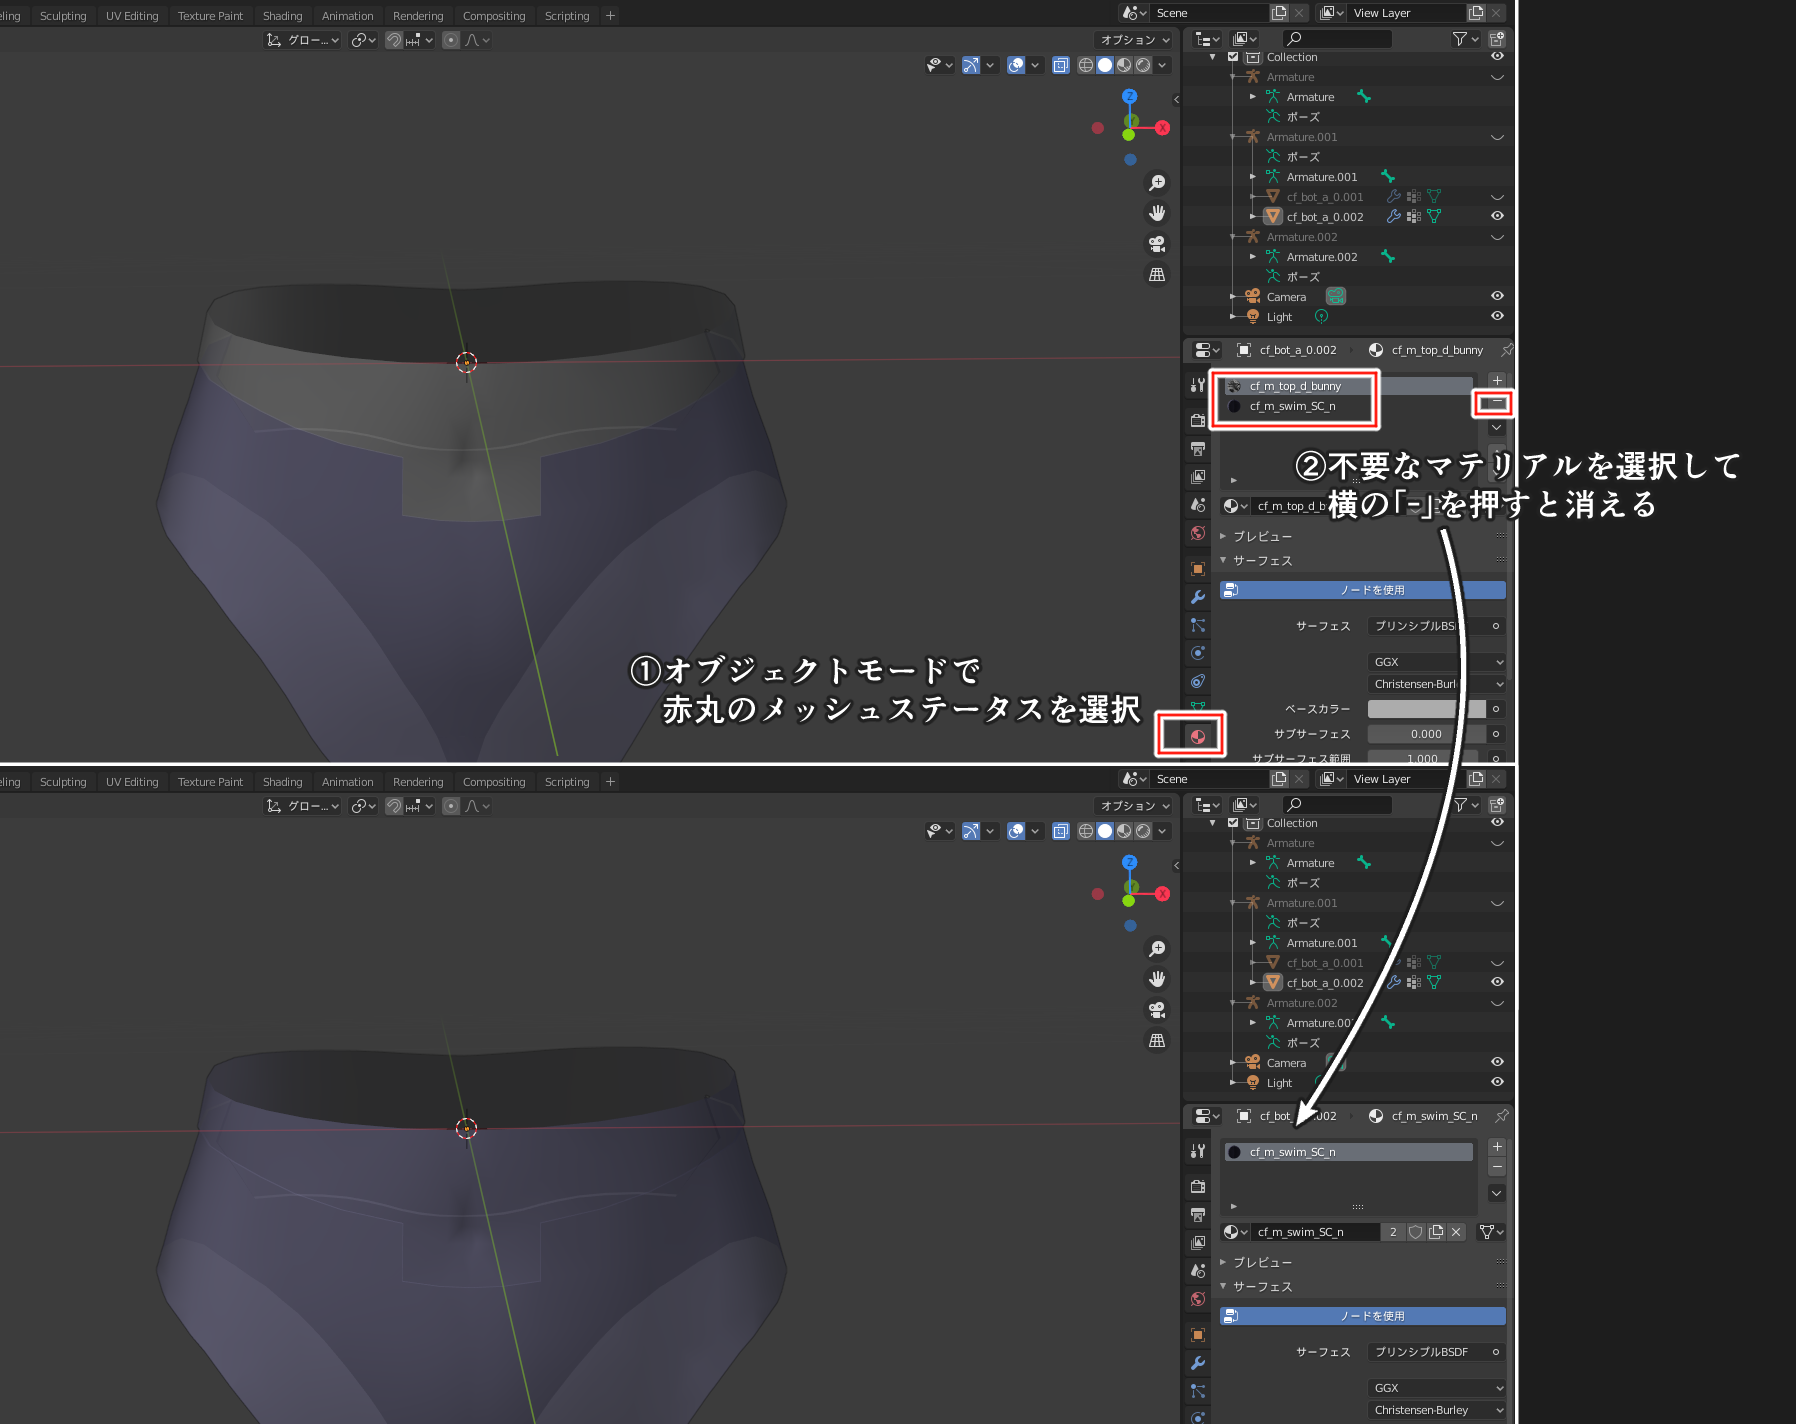Open Scene properties tab in upper screenshot

click(1197, 505)
